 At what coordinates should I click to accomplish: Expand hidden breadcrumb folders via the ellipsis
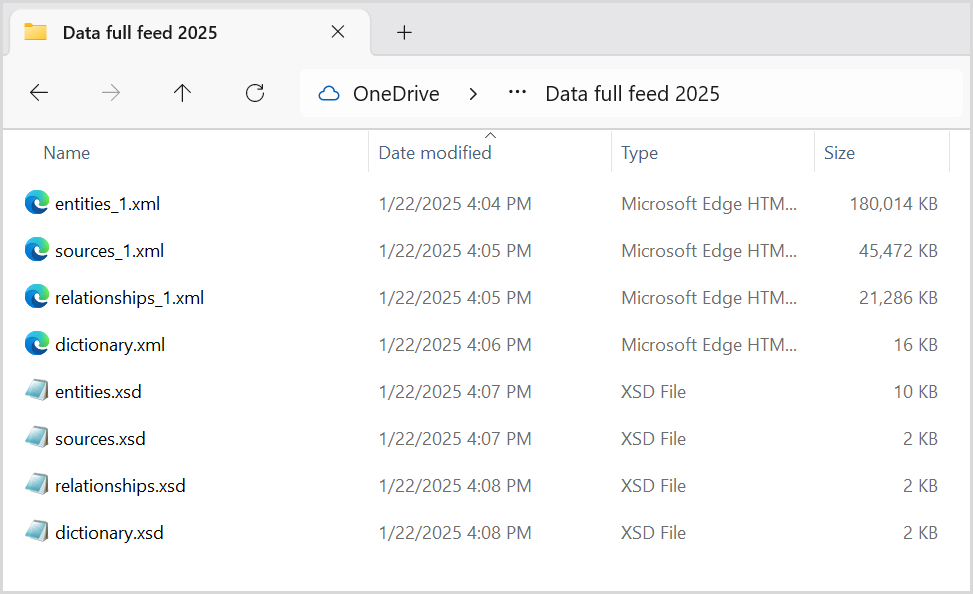click(517, 93)
